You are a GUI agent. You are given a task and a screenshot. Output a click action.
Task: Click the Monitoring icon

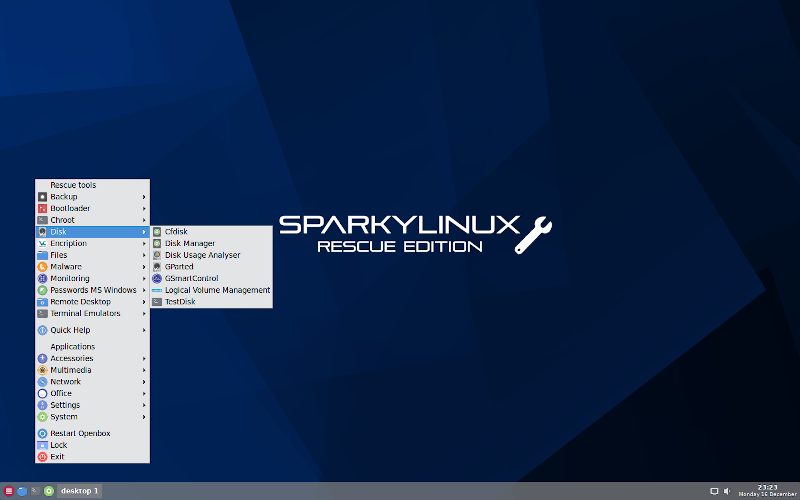pos(42,279)
